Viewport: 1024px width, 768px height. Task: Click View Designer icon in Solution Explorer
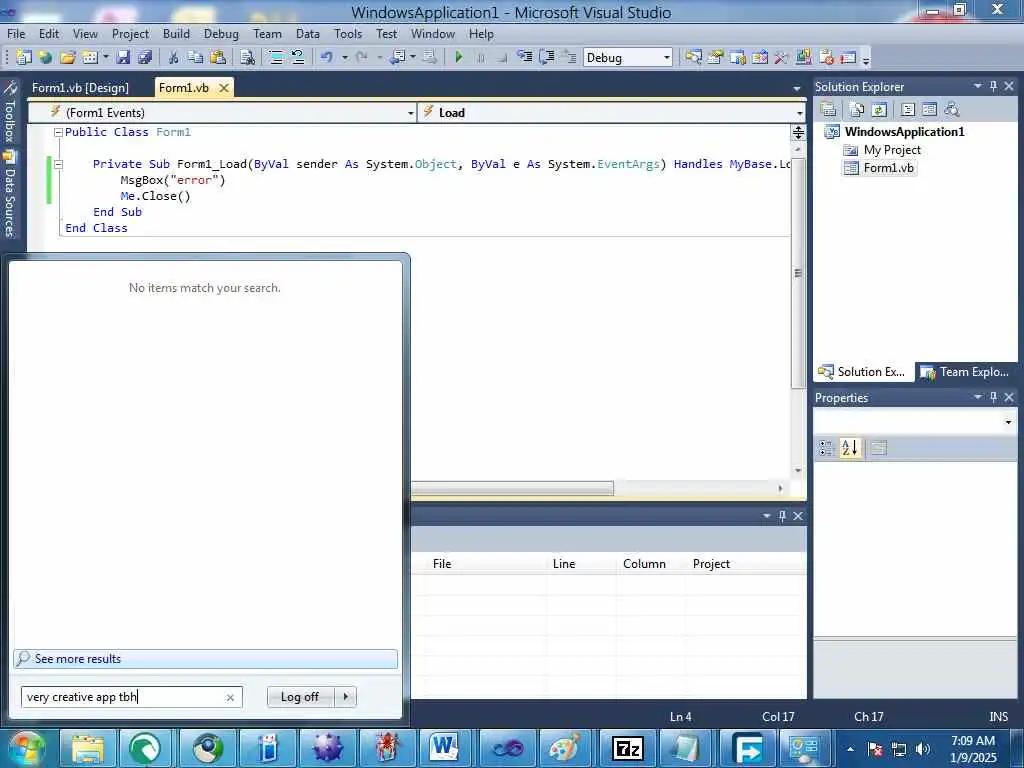(x=929, y=110)
